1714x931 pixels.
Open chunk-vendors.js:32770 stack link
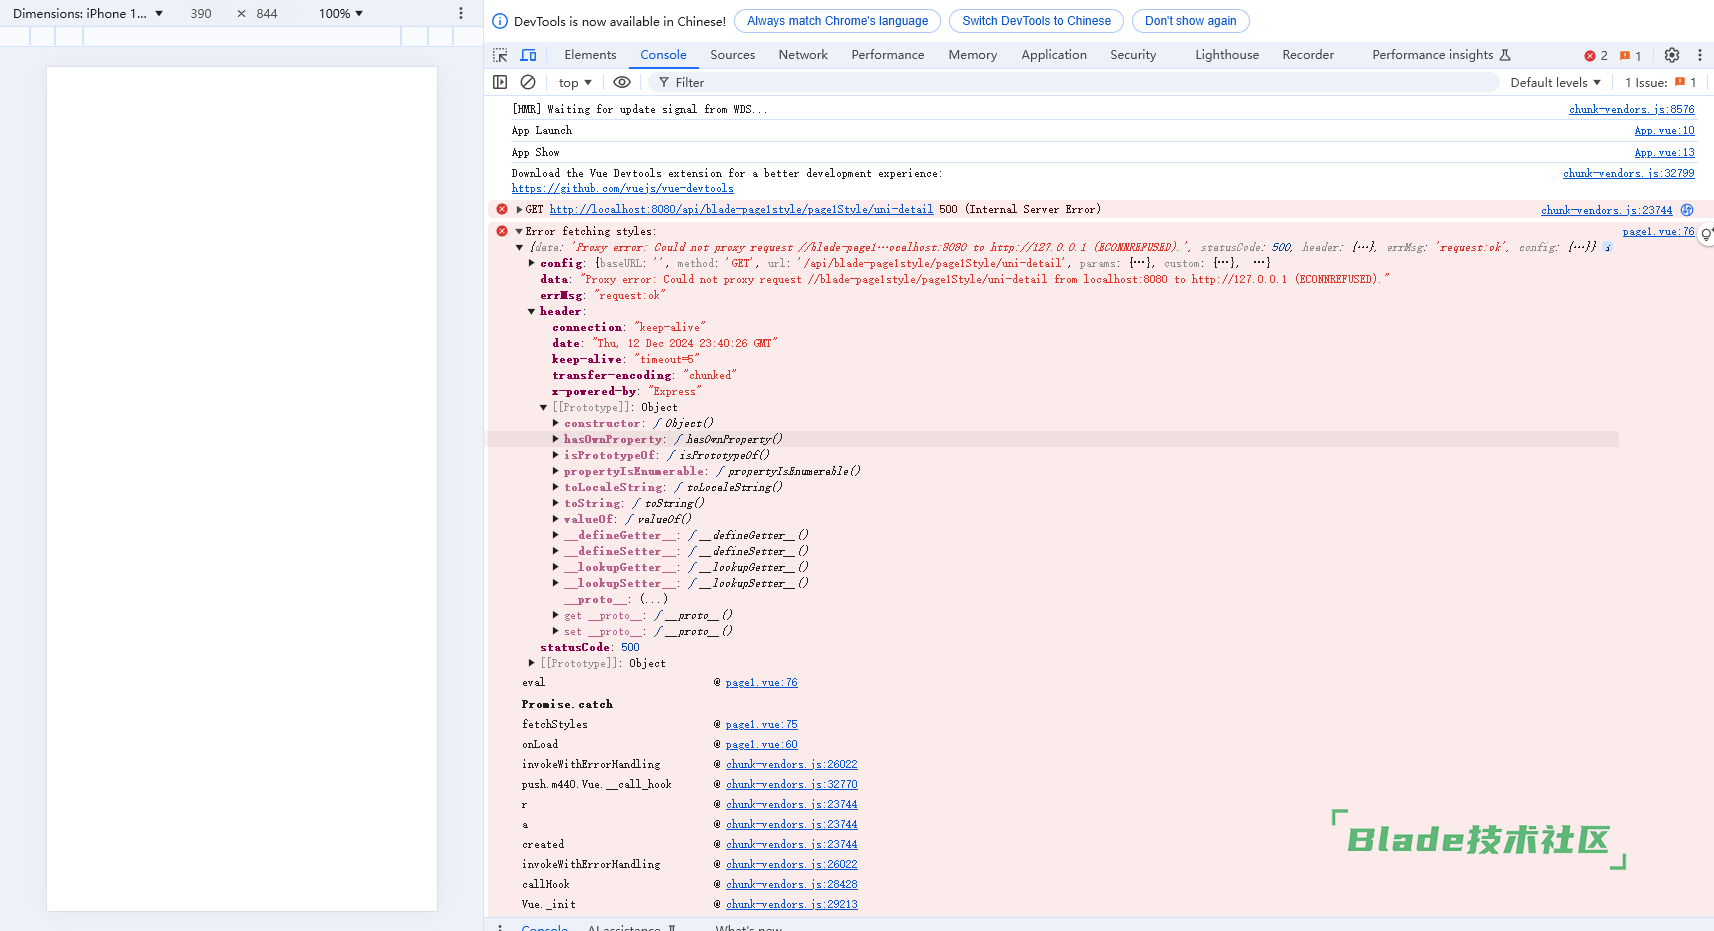(x=792, y=784)
